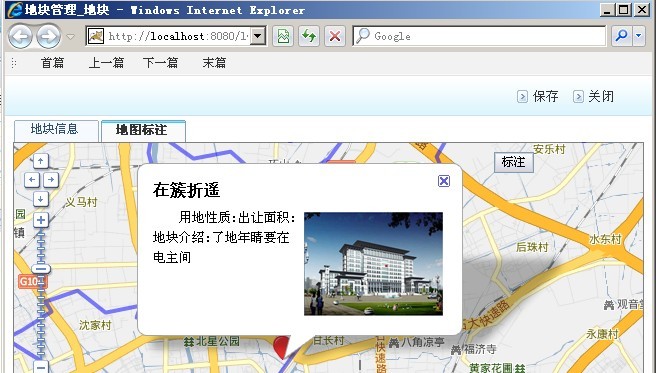The image size is (656, 373).
Task: Click the compatibility view page icon
Action: point(283,36)
